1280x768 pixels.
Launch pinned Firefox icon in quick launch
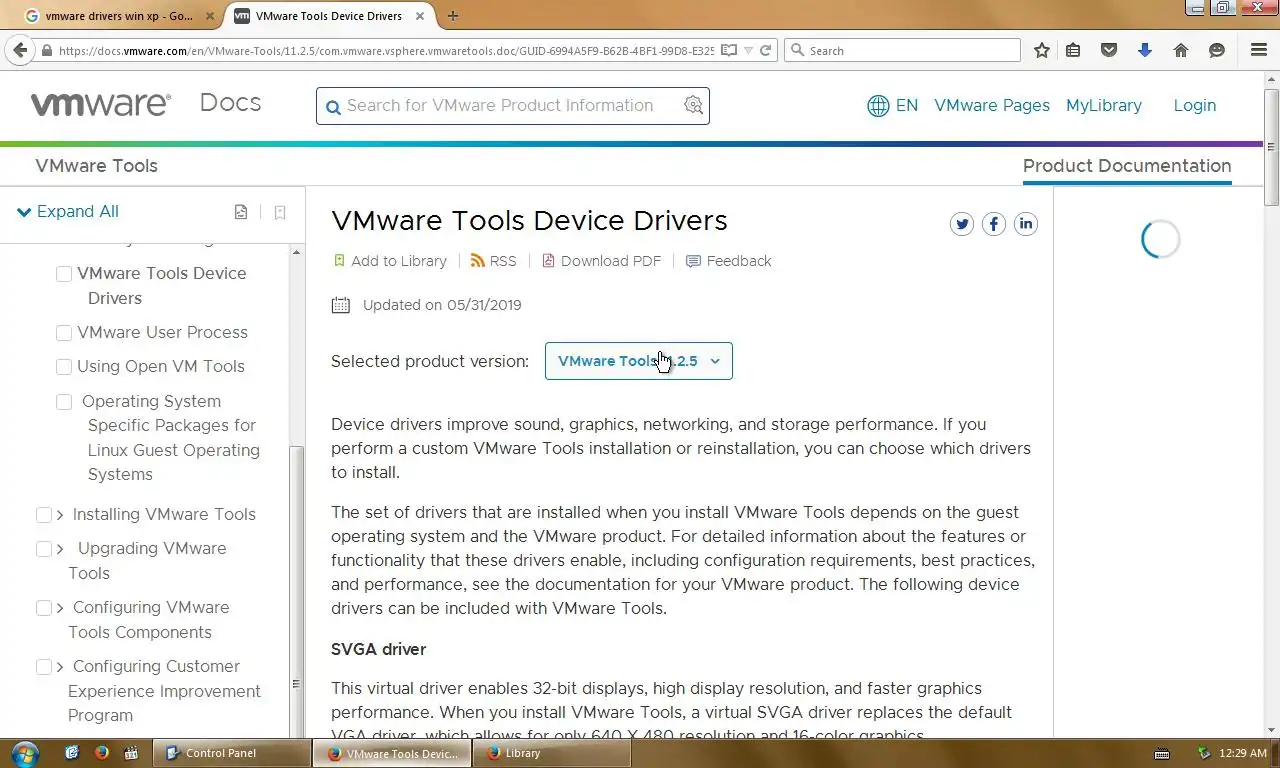(x=101, y=753)
